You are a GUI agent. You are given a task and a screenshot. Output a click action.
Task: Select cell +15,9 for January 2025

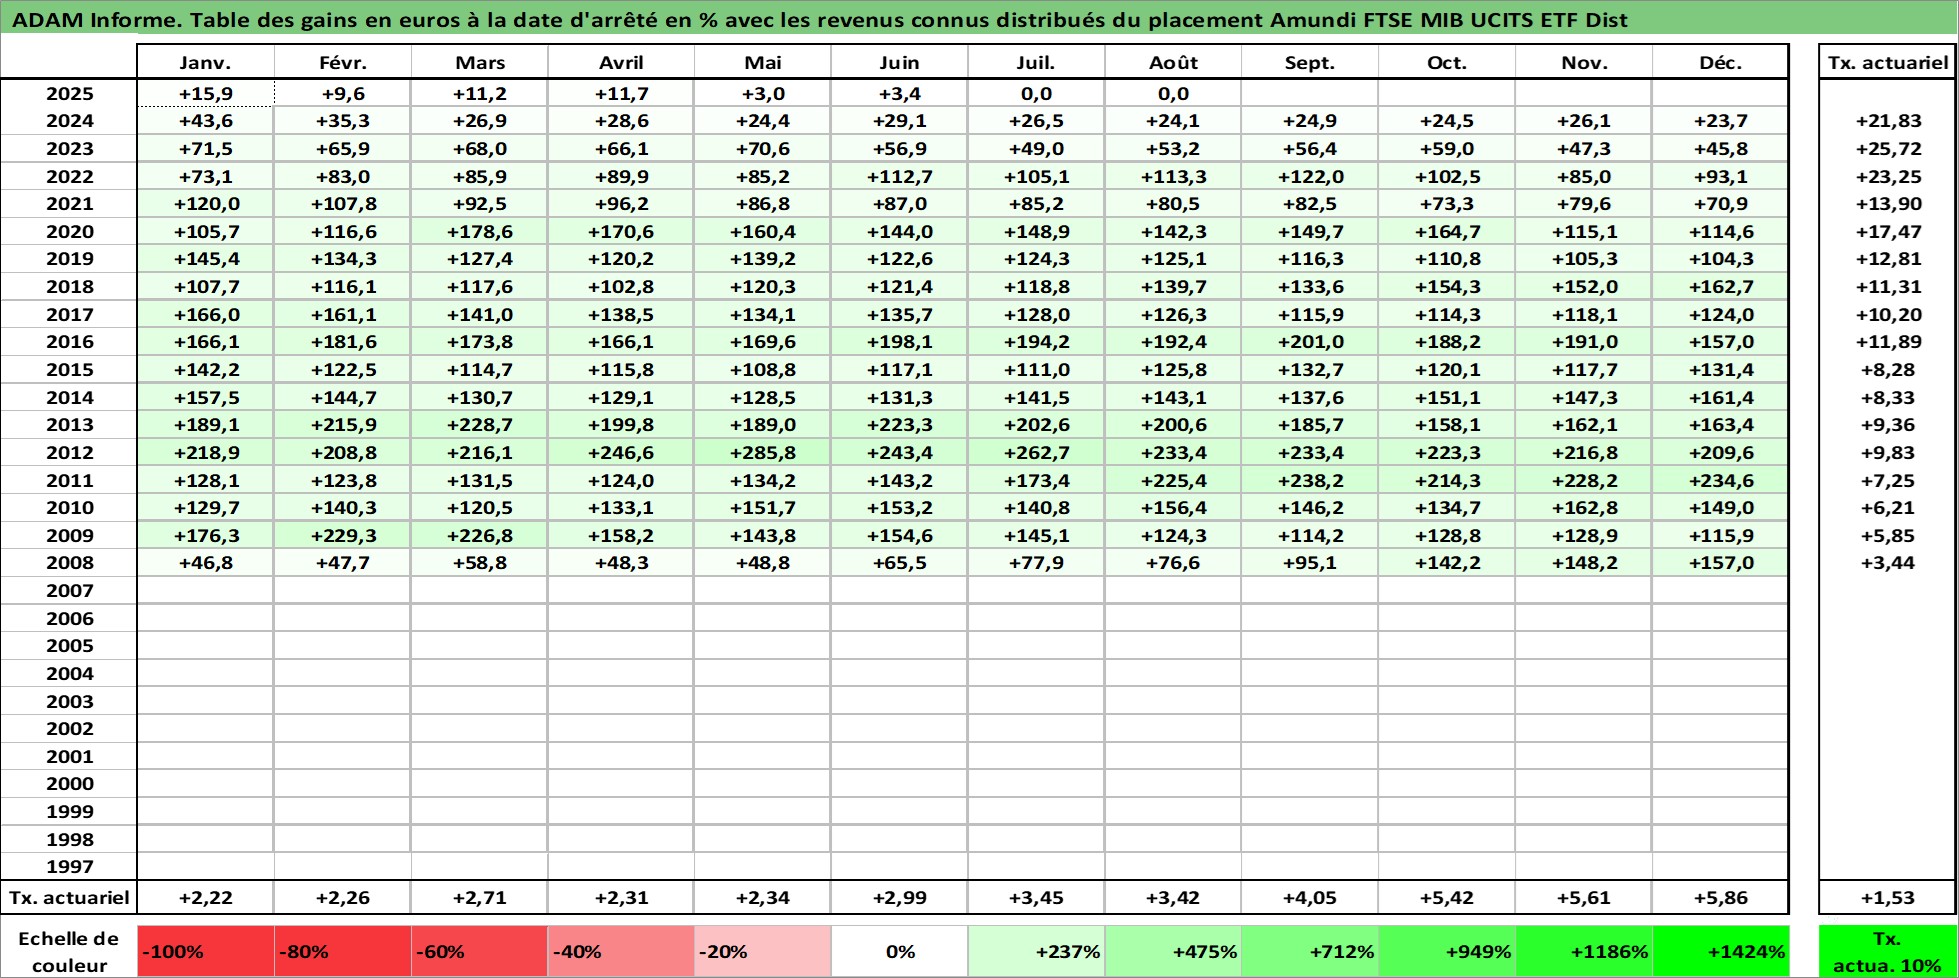pos(205,93)
